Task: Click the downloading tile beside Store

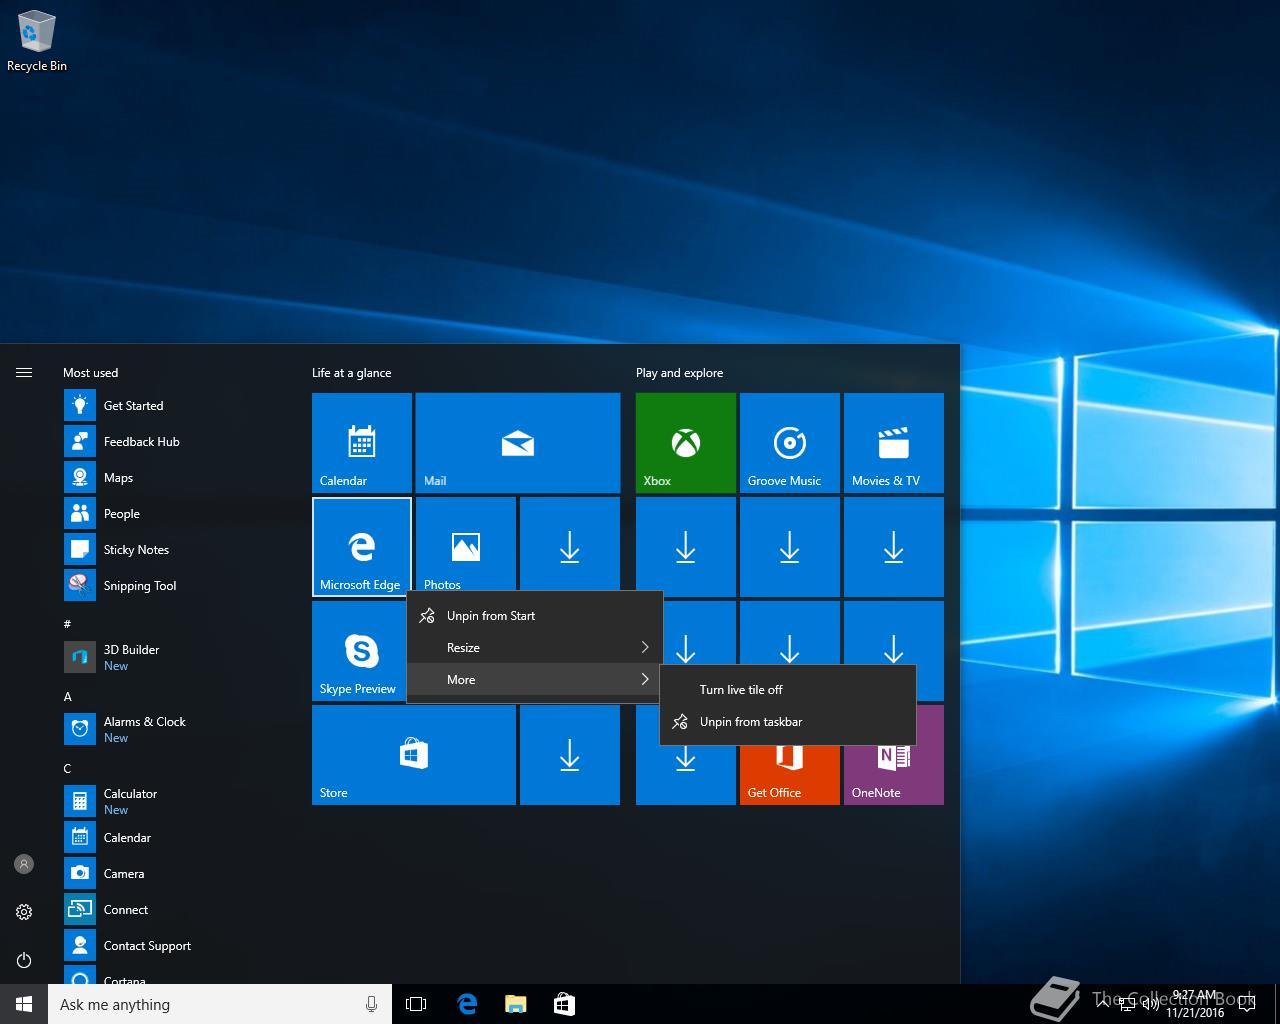Action: click(x=570, y=755)
